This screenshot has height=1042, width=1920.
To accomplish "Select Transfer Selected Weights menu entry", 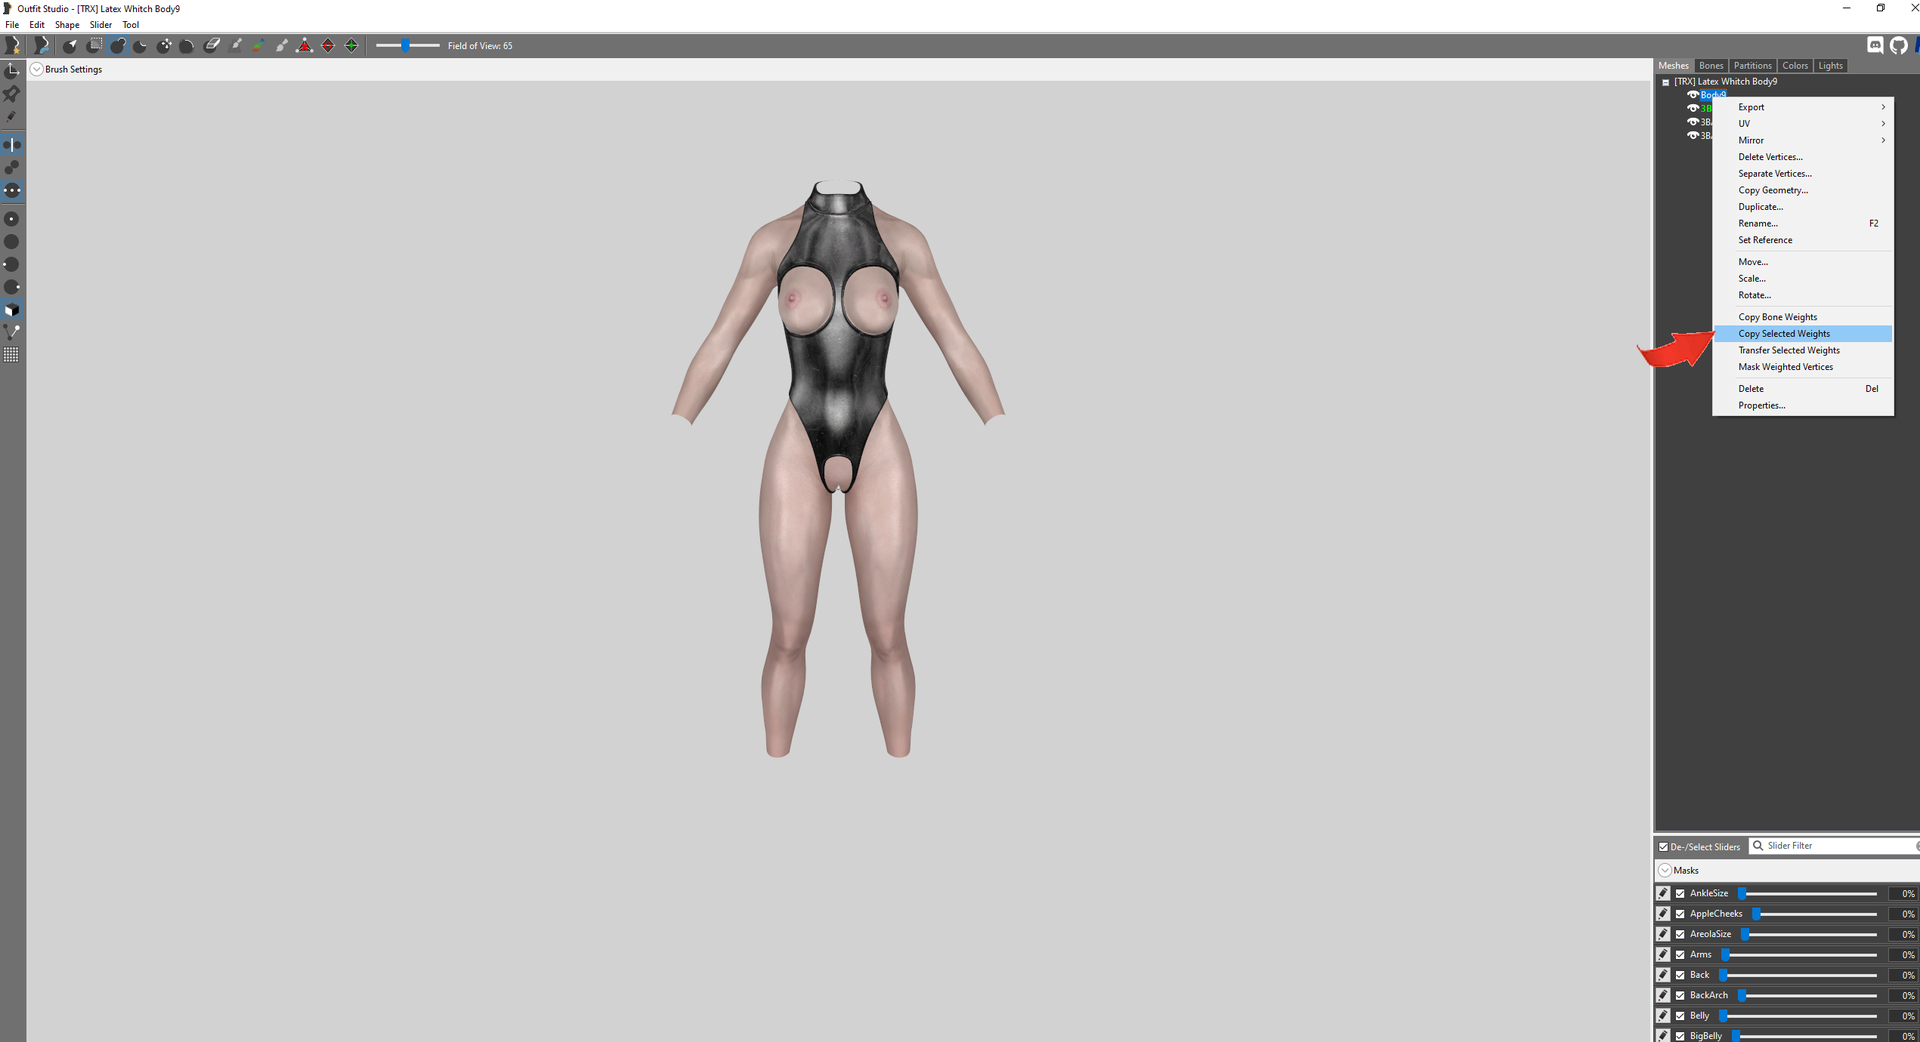I will pos(1803,351).
